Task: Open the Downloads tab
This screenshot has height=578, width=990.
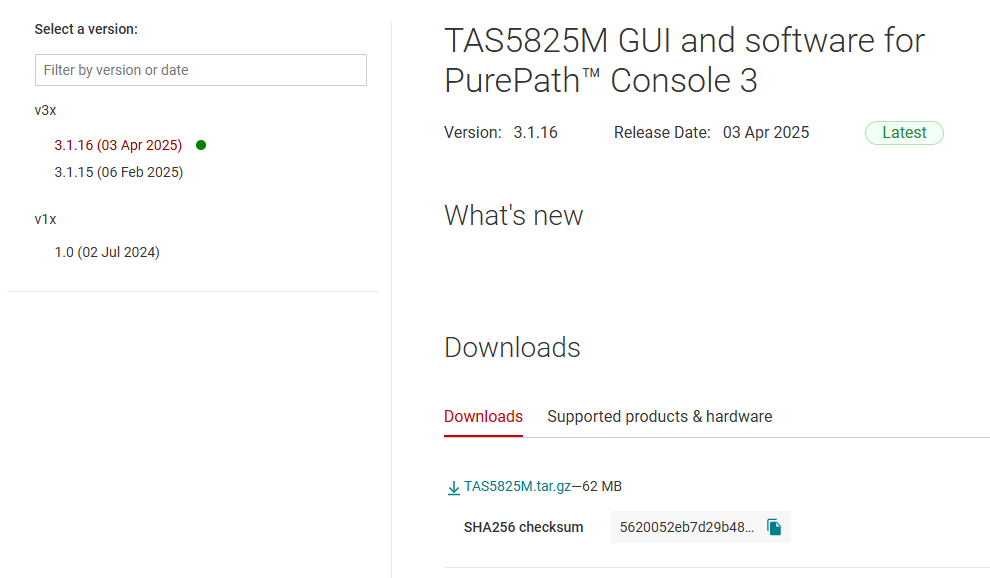Action: tap(483, 416)
